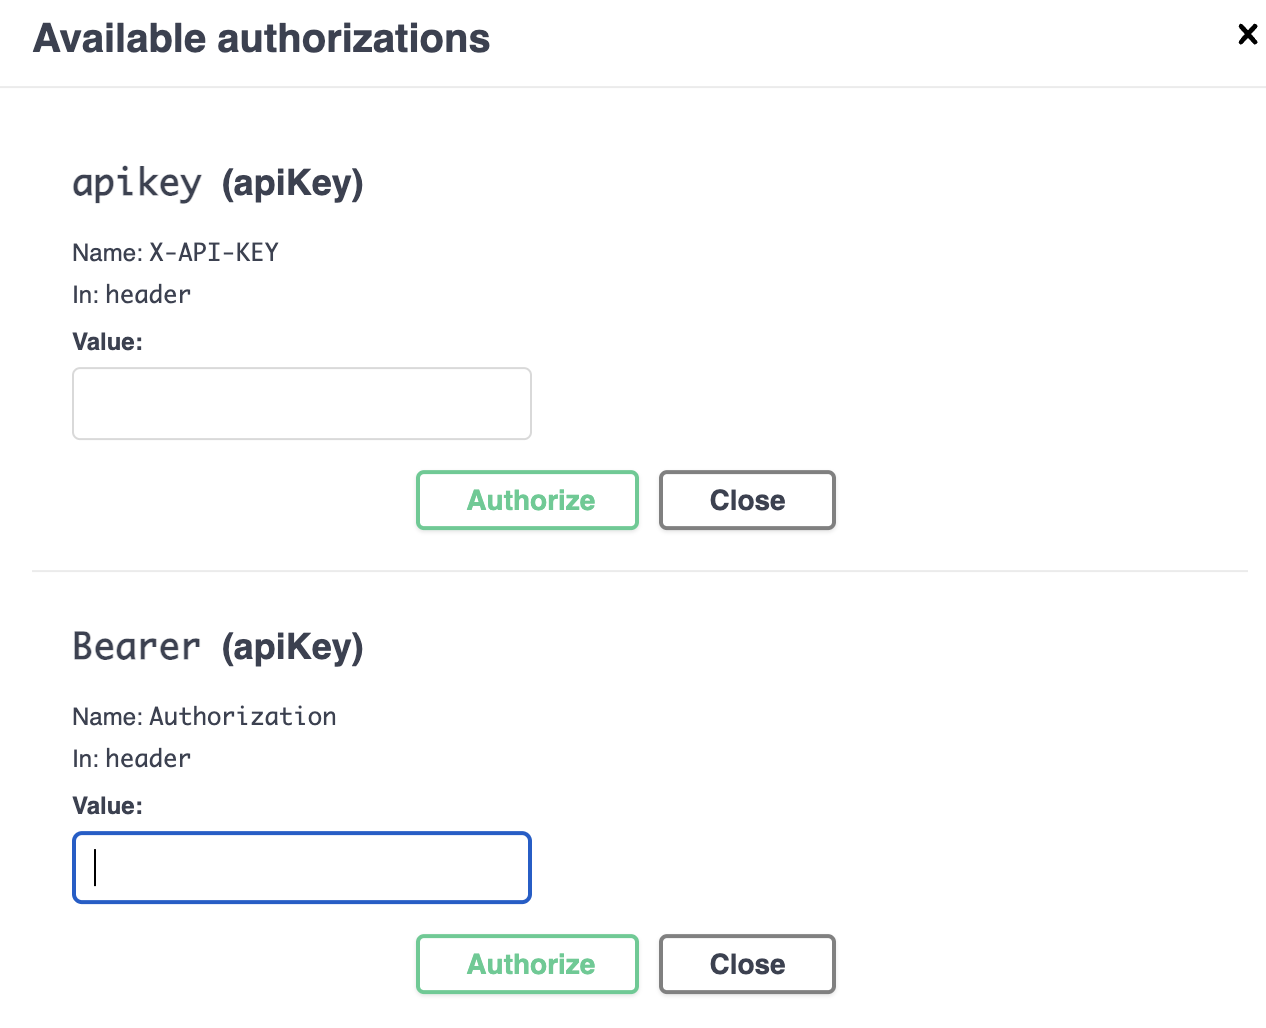The width and height of the screenshot is (1266, 1028).
Task: Click 'In: header' text under X-API-KEY
Action: (x=131, y=295)
